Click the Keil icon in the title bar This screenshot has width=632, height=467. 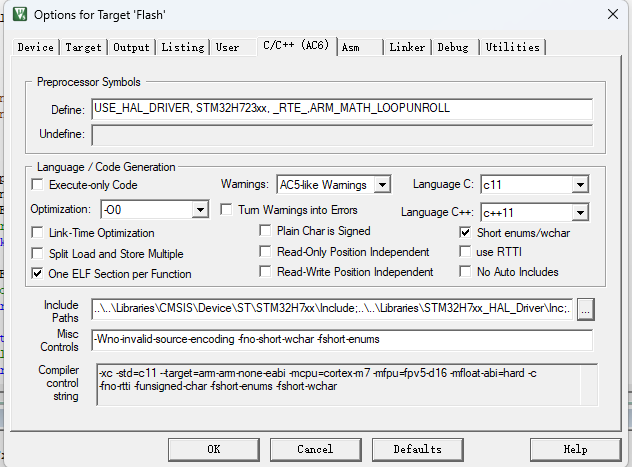click(x=17, y=14)
